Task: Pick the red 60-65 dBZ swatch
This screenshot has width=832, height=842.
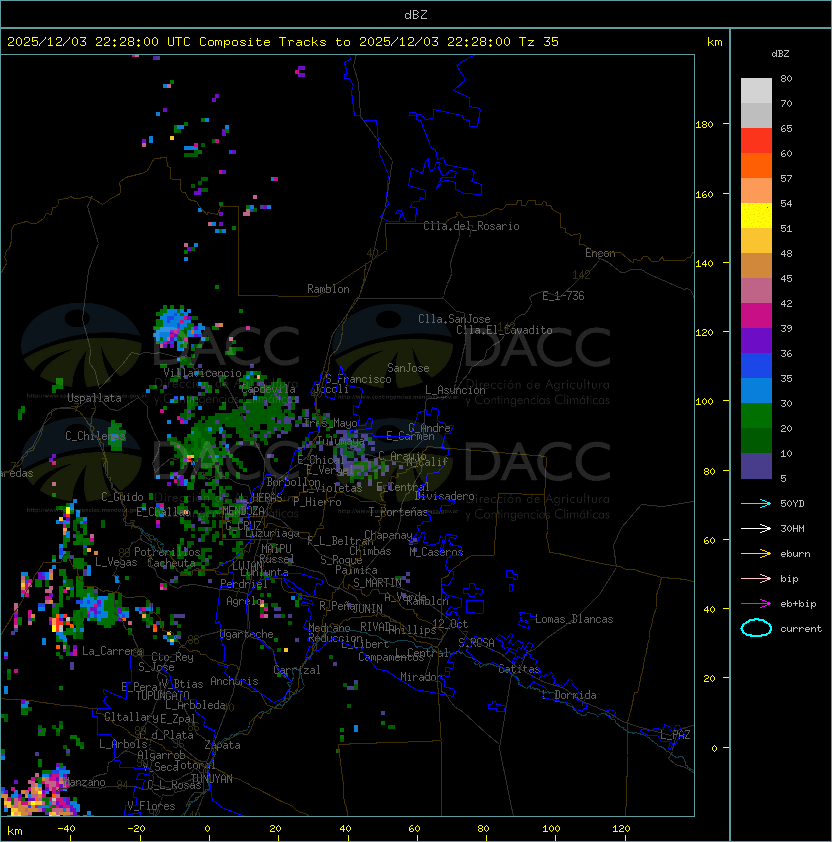Action: coord(756,141)
